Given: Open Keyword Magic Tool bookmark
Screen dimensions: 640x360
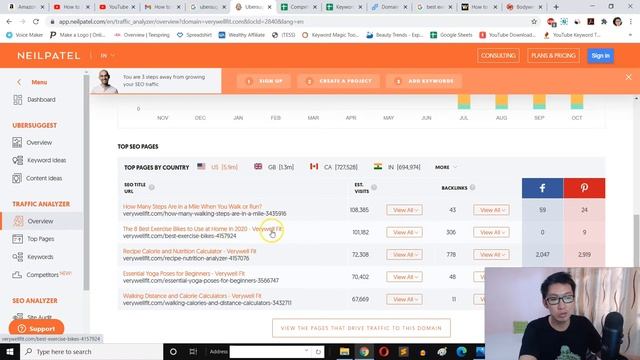Looking at the screenshot, I should point(331,35).
